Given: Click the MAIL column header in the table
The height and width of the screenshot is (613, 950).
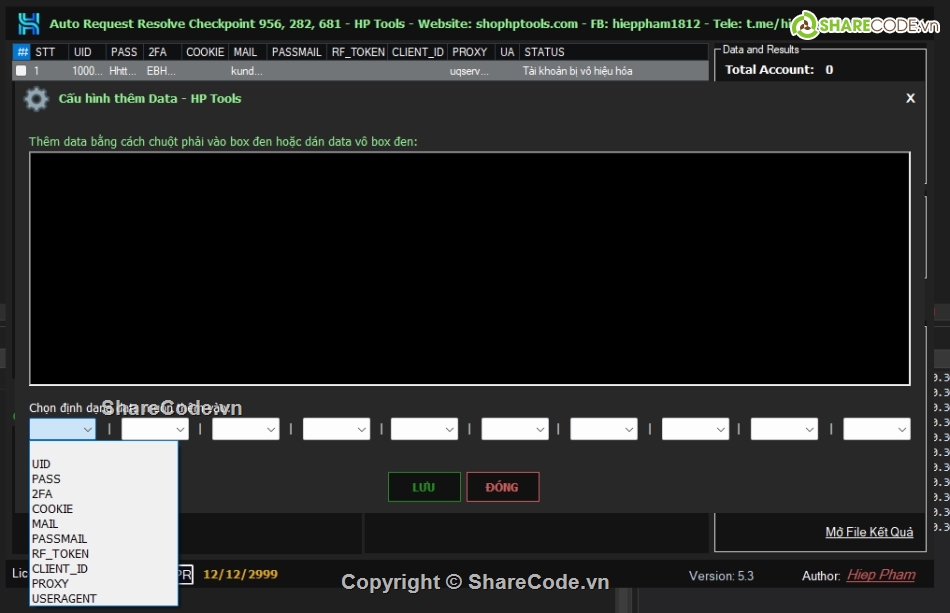Looking at the screenshot, I should 247,52.
